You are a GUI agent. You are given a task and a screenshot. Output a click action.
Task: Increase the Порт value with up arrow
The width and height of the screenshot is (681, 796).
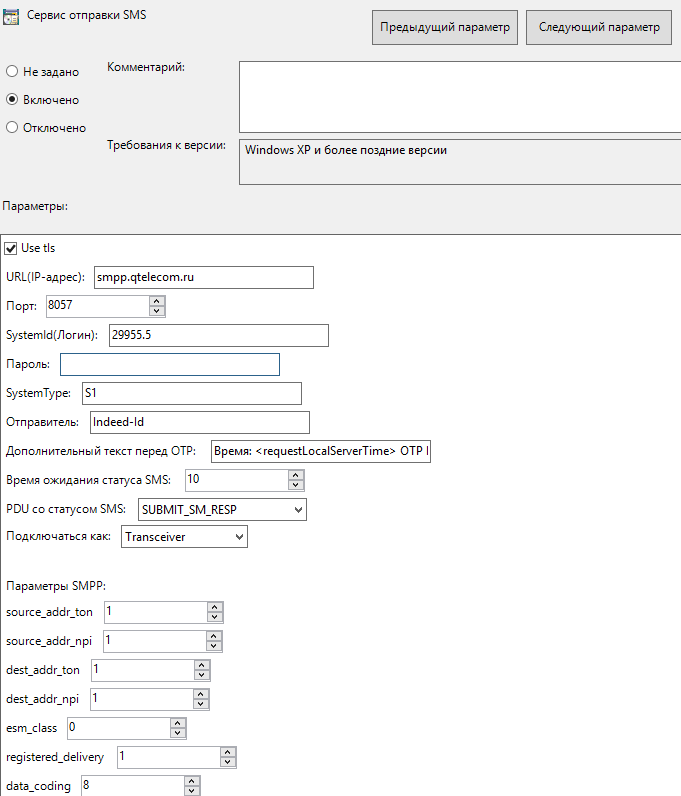click(x=156, y=301)
